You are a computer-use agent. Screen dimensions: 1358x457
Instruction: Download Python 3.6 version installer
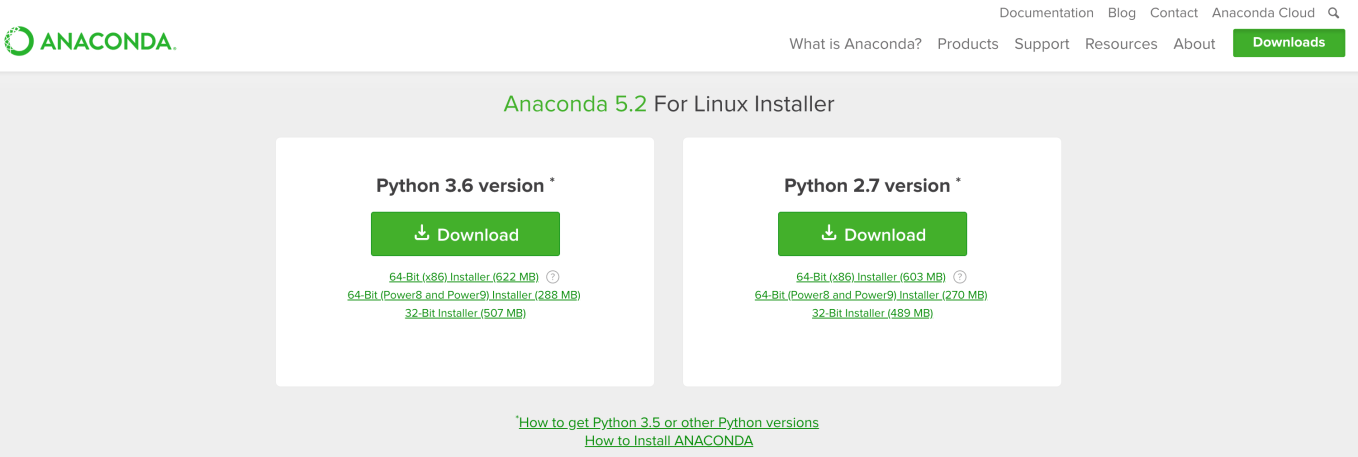click(465, 234)
